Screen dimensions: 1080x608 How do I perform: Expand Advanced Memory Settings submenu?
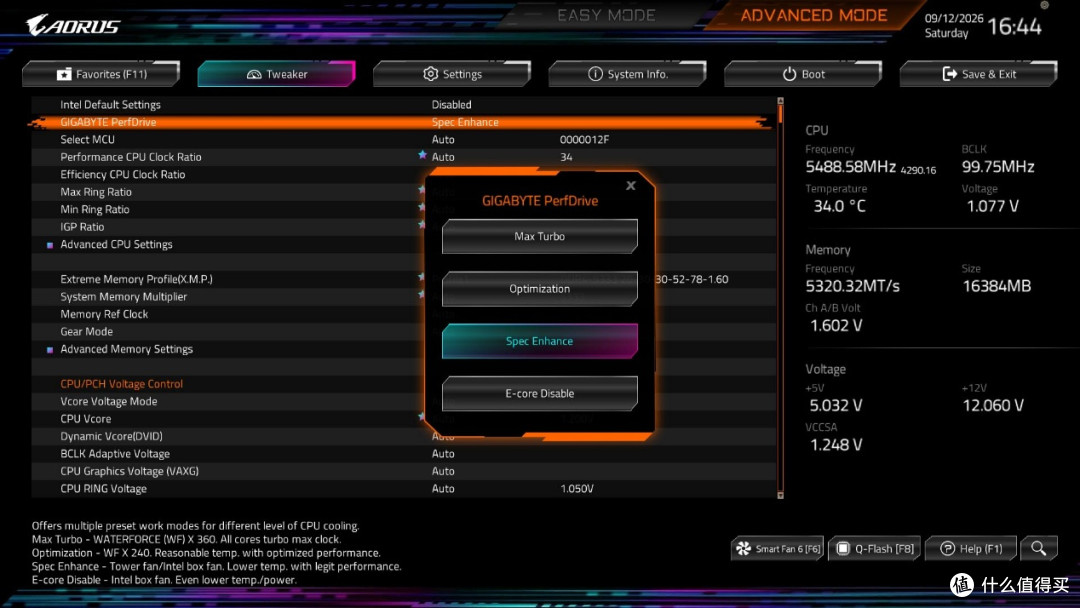pyautogui.click(x=127, y=349)
